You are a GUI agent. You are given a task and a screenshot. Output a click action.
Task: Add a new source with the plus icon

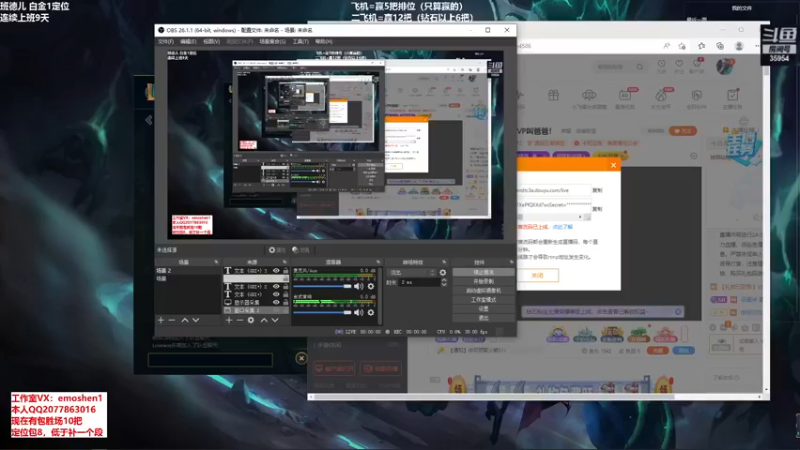click(229, 320)
